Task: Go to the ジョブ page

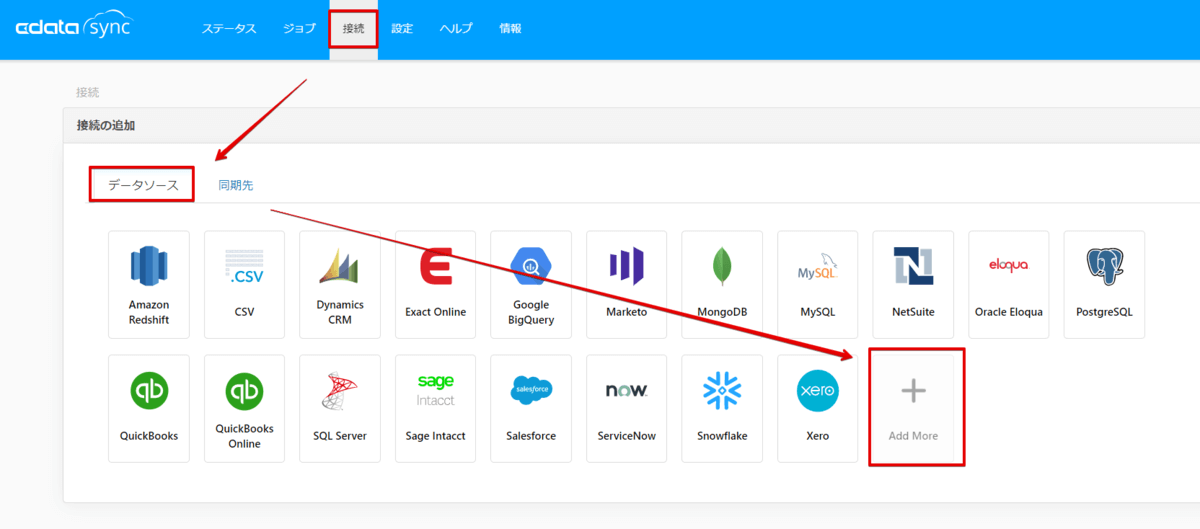Action: (299, 29)
